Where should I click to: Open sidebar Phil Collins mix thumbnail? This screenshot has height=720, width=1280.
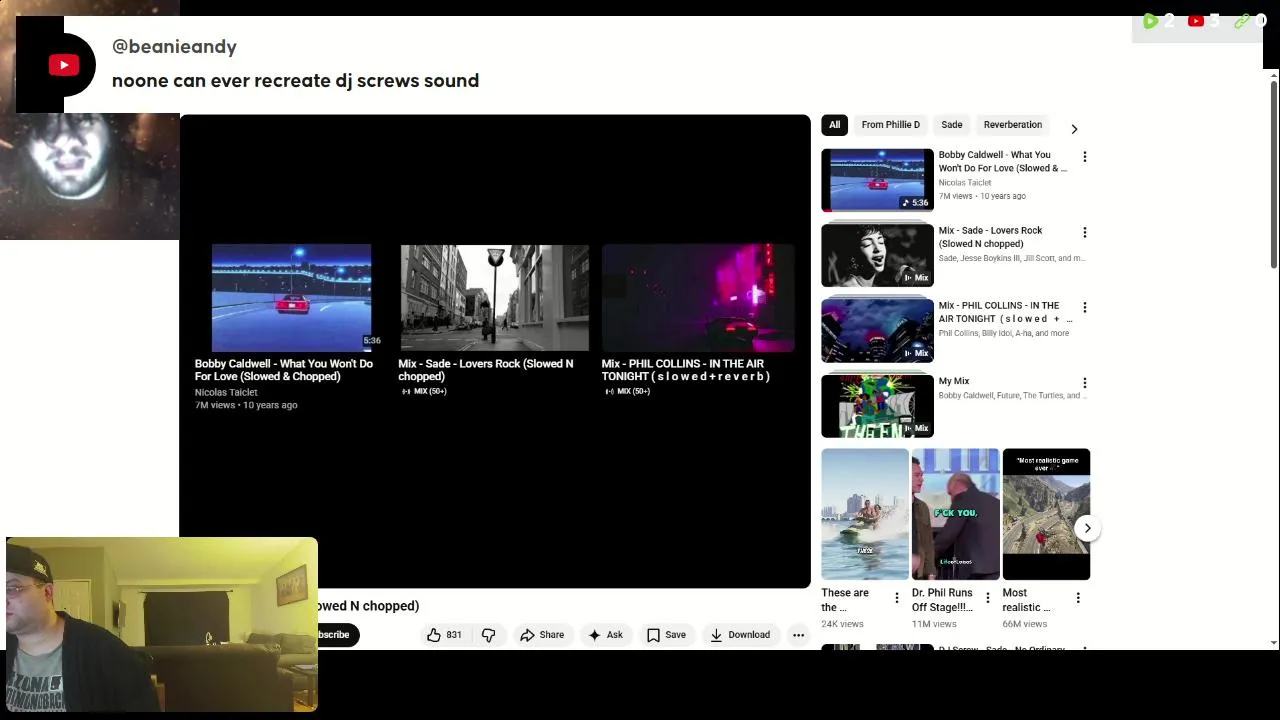click(x=877, y=330)
